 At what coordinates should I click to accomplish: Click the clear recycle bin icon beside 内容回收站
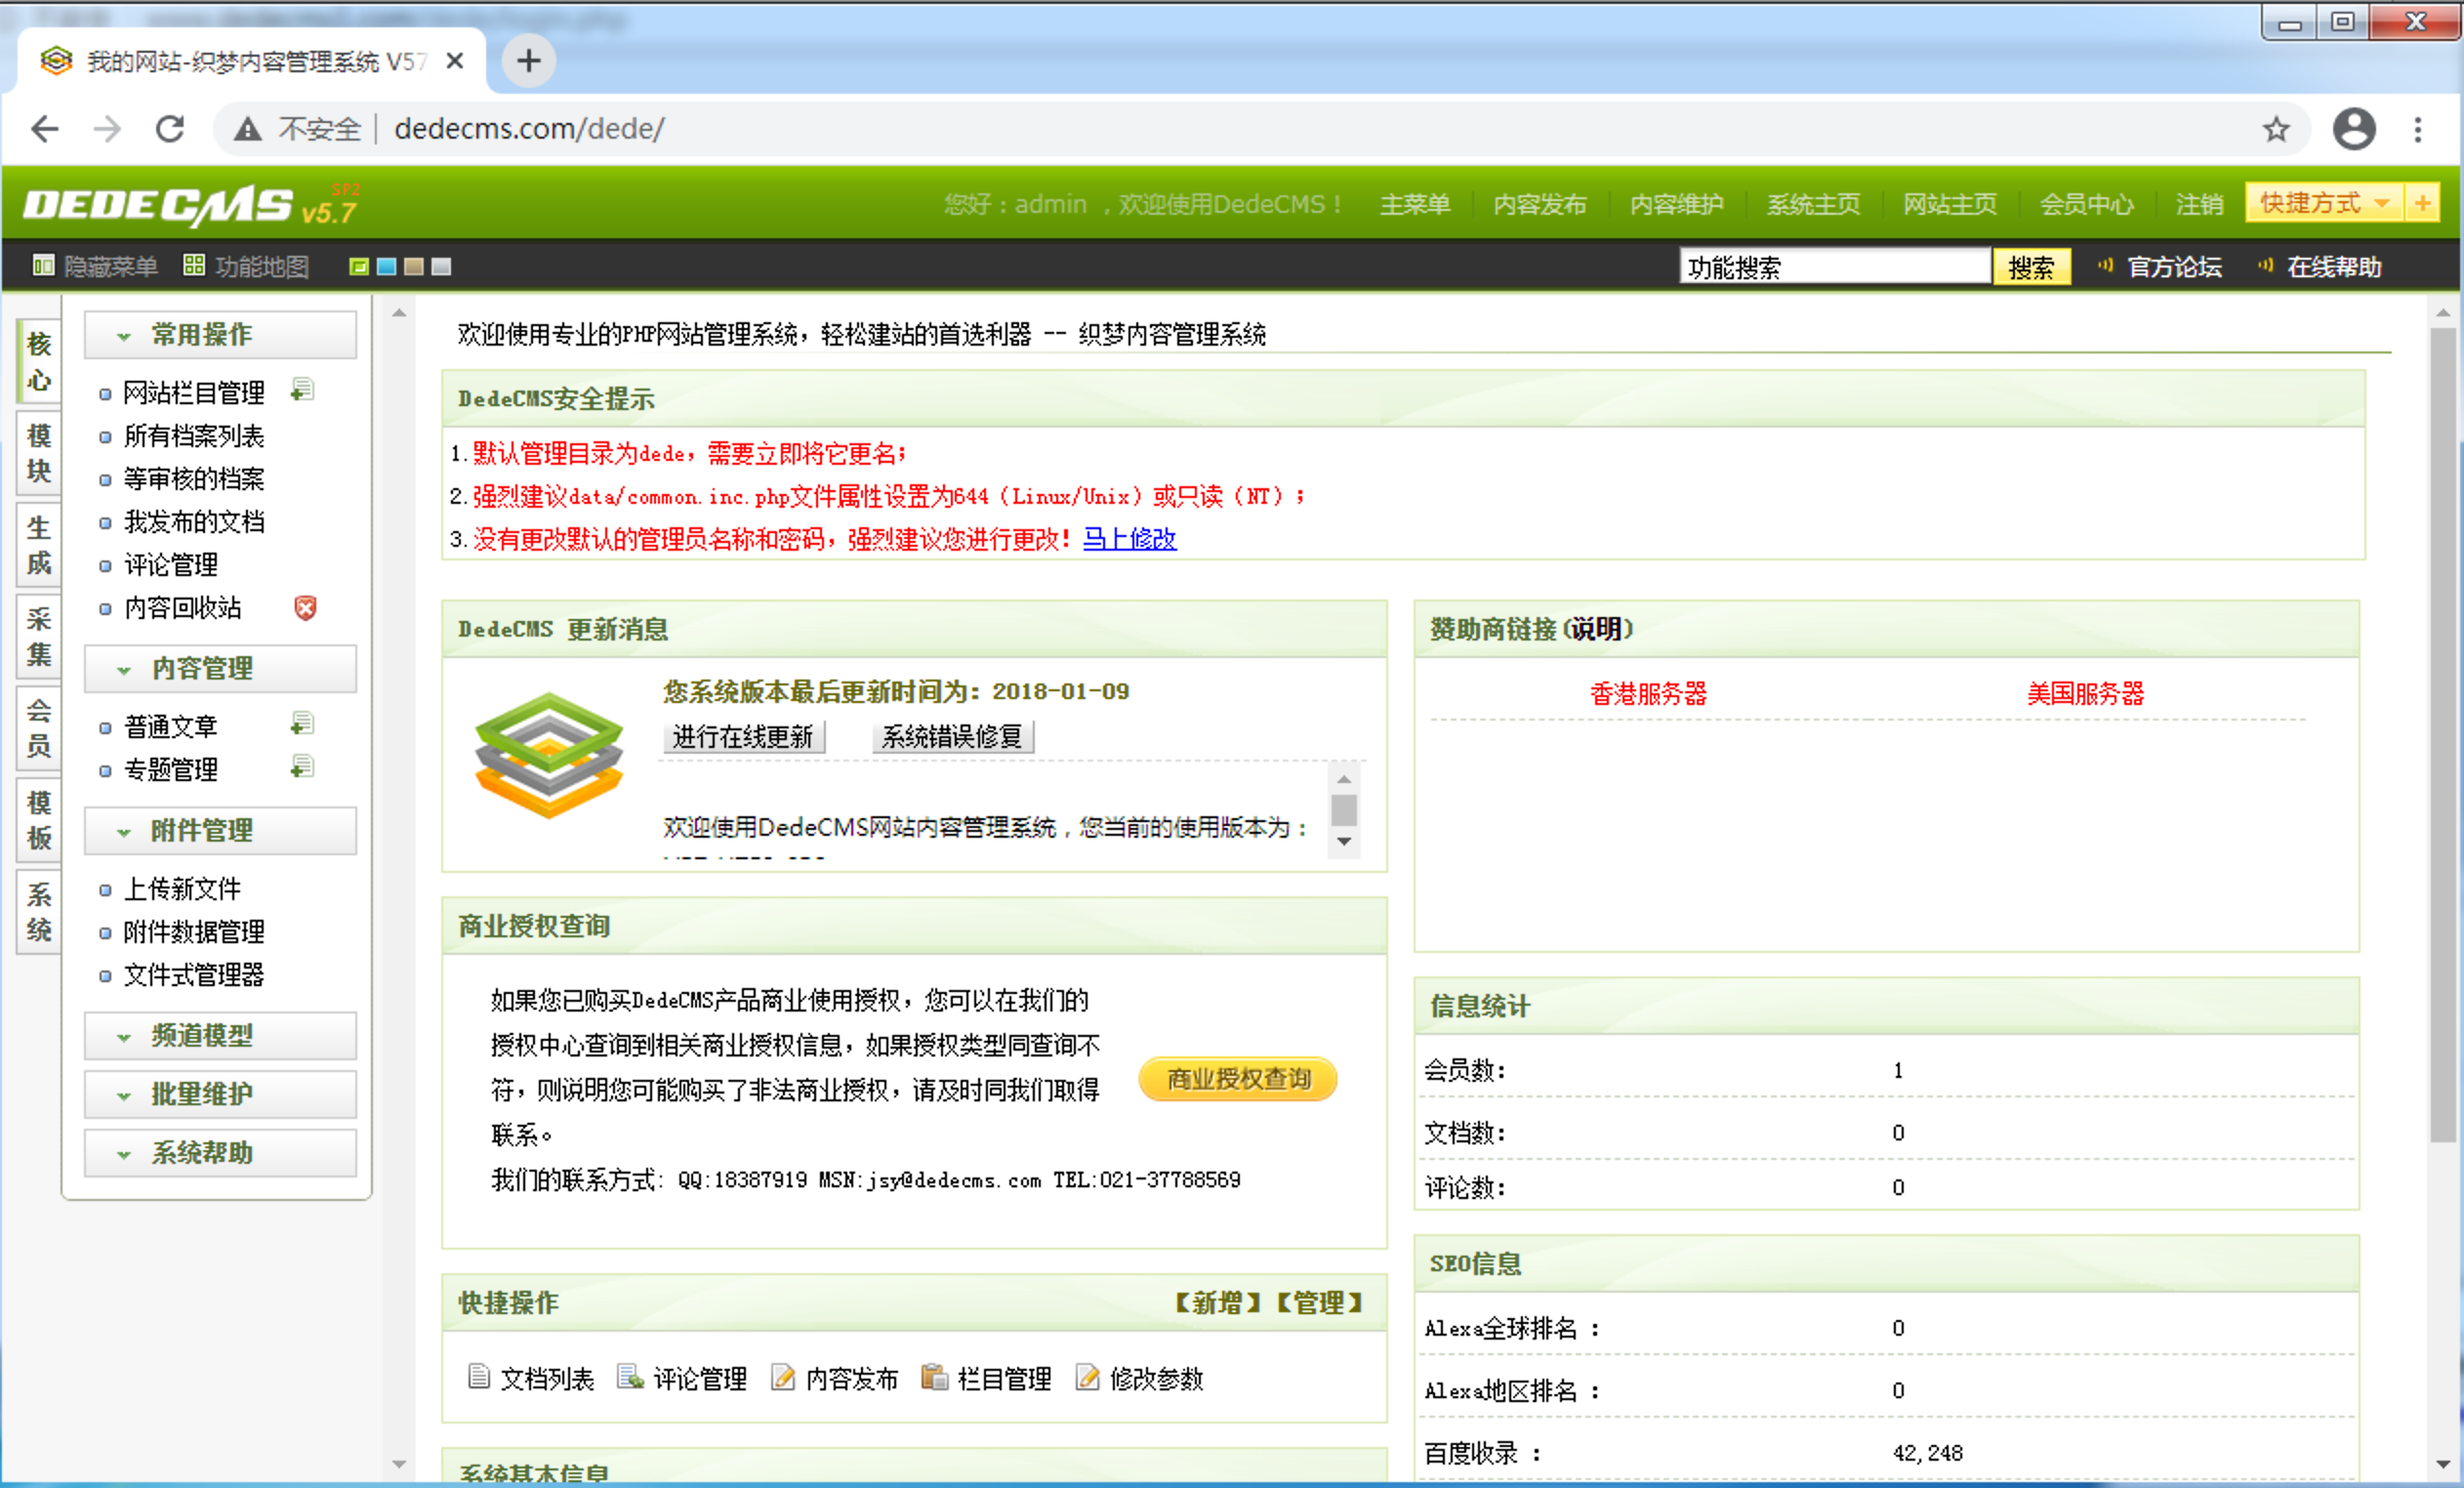pyautogui.click(x=305, y=607)
